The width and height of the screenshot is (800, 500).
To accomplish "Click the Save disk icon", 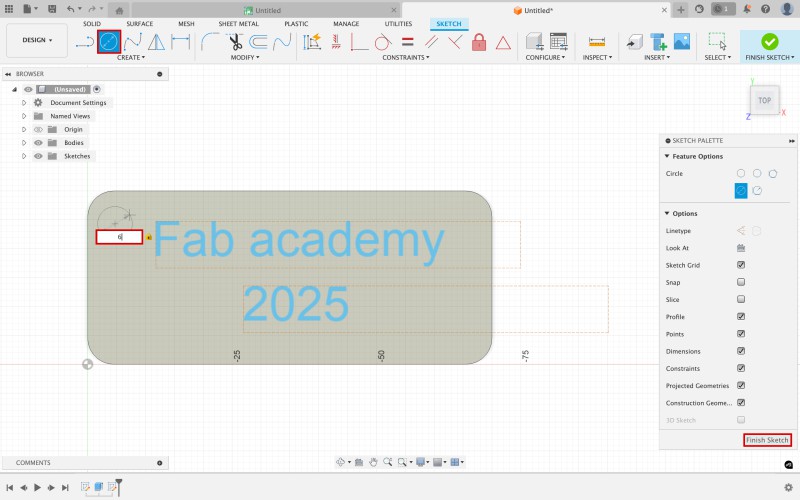I will tap(52, 9).
